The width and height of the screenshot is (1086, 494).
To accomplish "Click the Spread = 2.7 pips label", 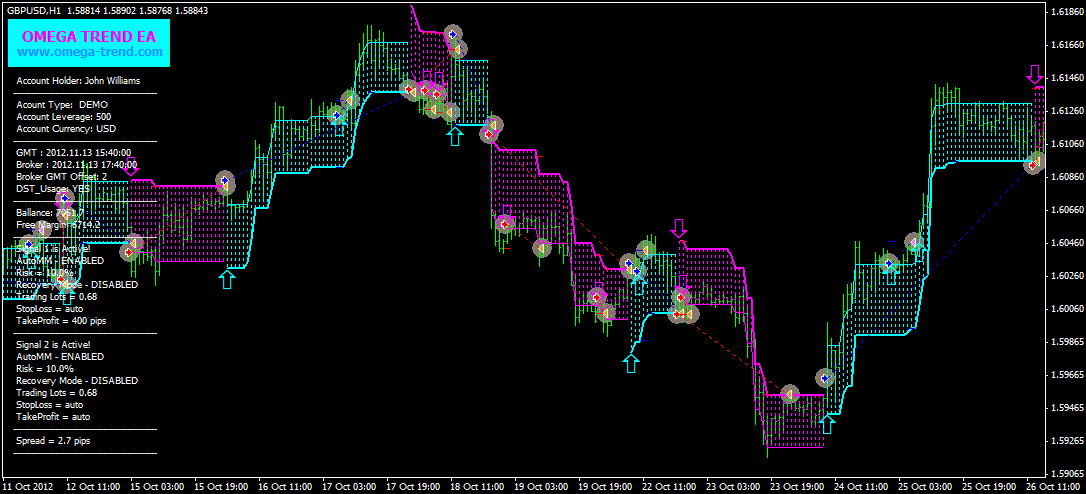I will coord(53,440).
